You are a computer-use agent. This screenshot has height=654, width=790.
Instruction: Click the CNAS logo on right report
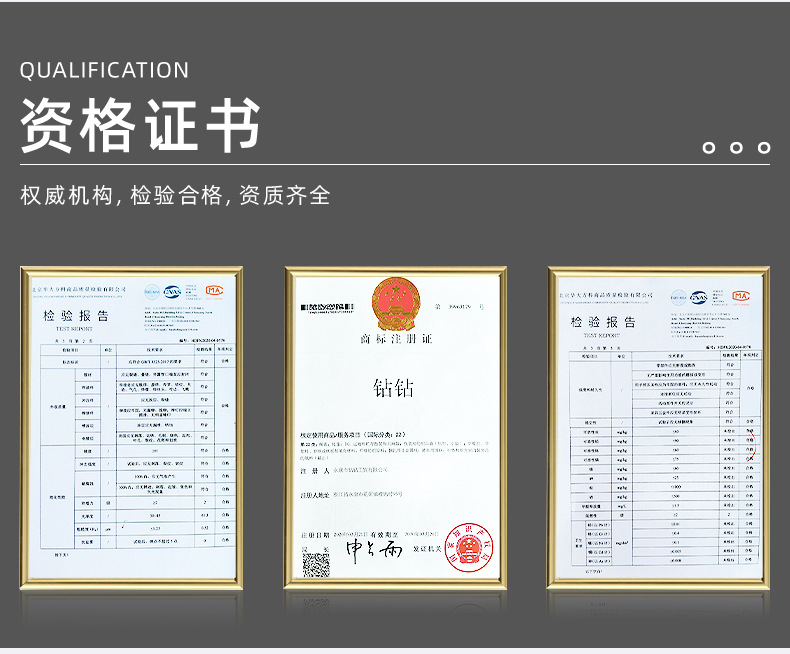pyautogui.click(x=699, y=296)
